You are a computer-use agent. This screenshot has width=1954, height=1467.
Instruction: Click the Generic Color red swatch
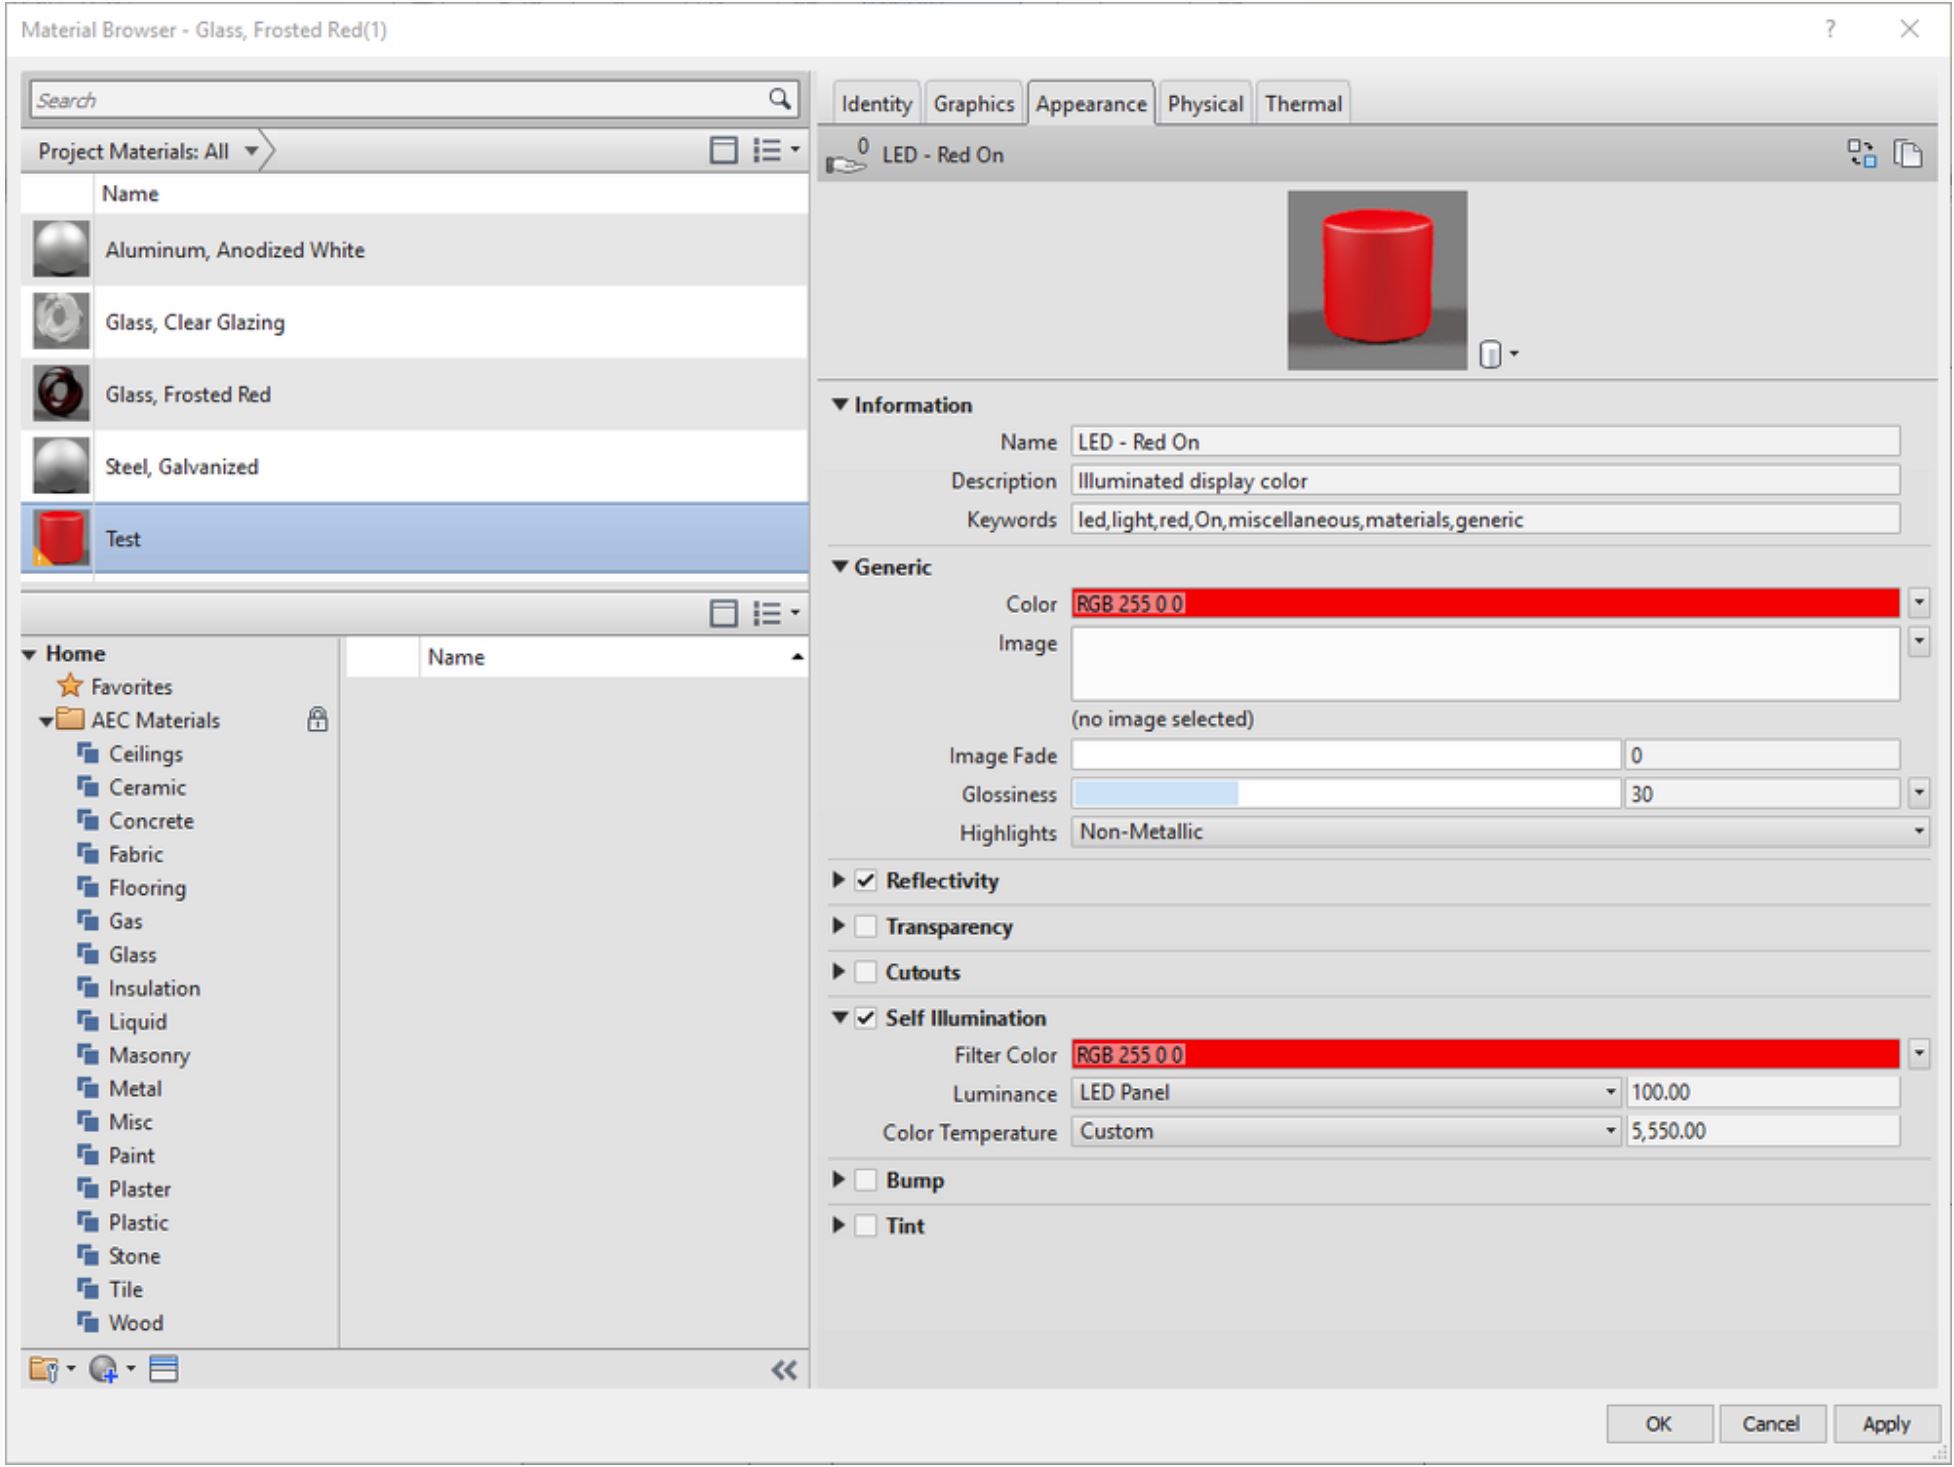point(1485,604)
